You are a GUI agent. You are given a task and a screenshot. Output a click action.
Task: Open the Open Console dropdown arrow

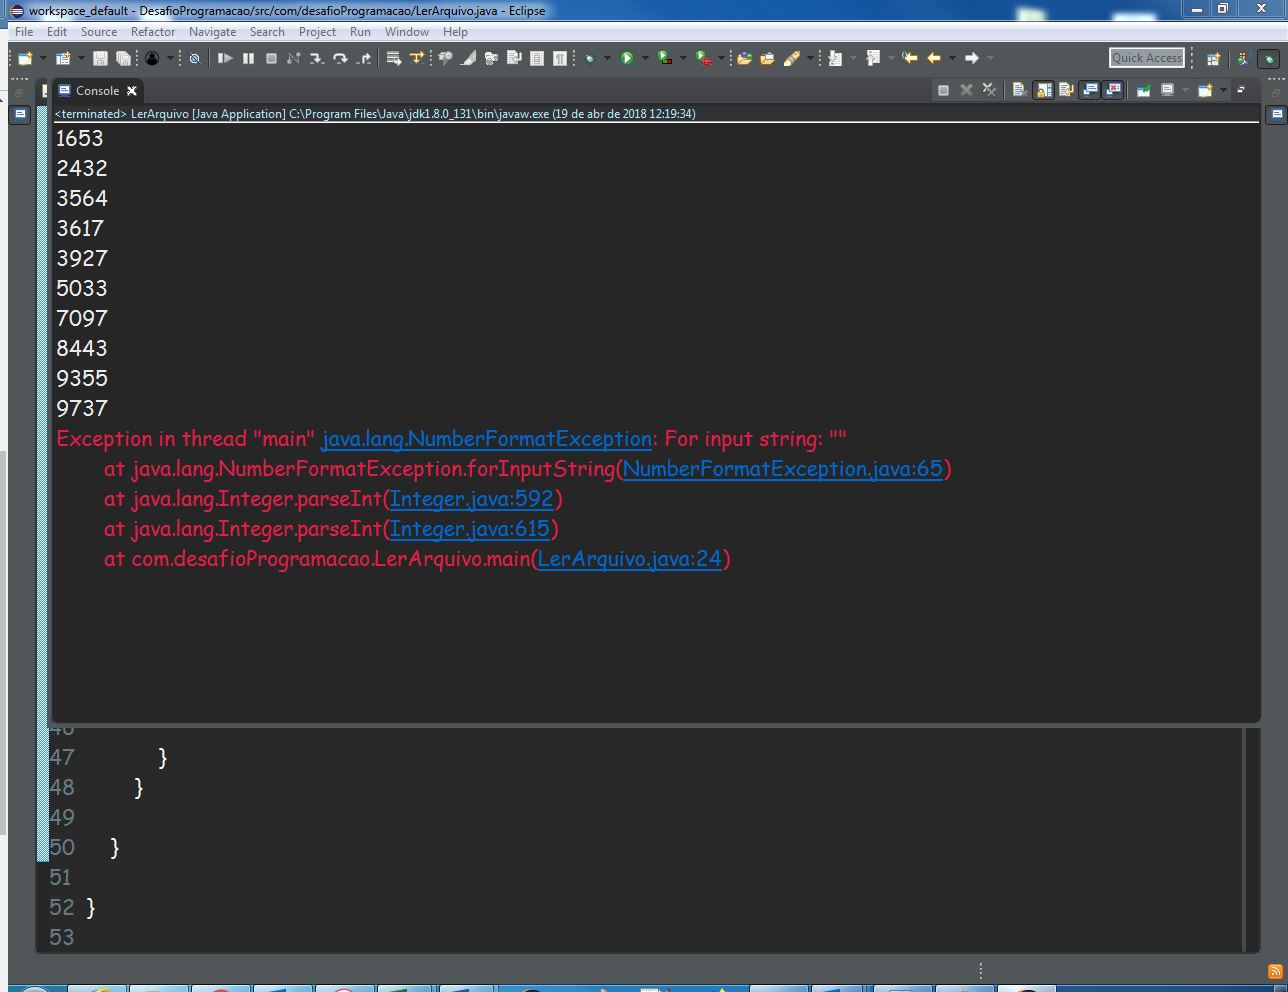(x=1222, y=90)
